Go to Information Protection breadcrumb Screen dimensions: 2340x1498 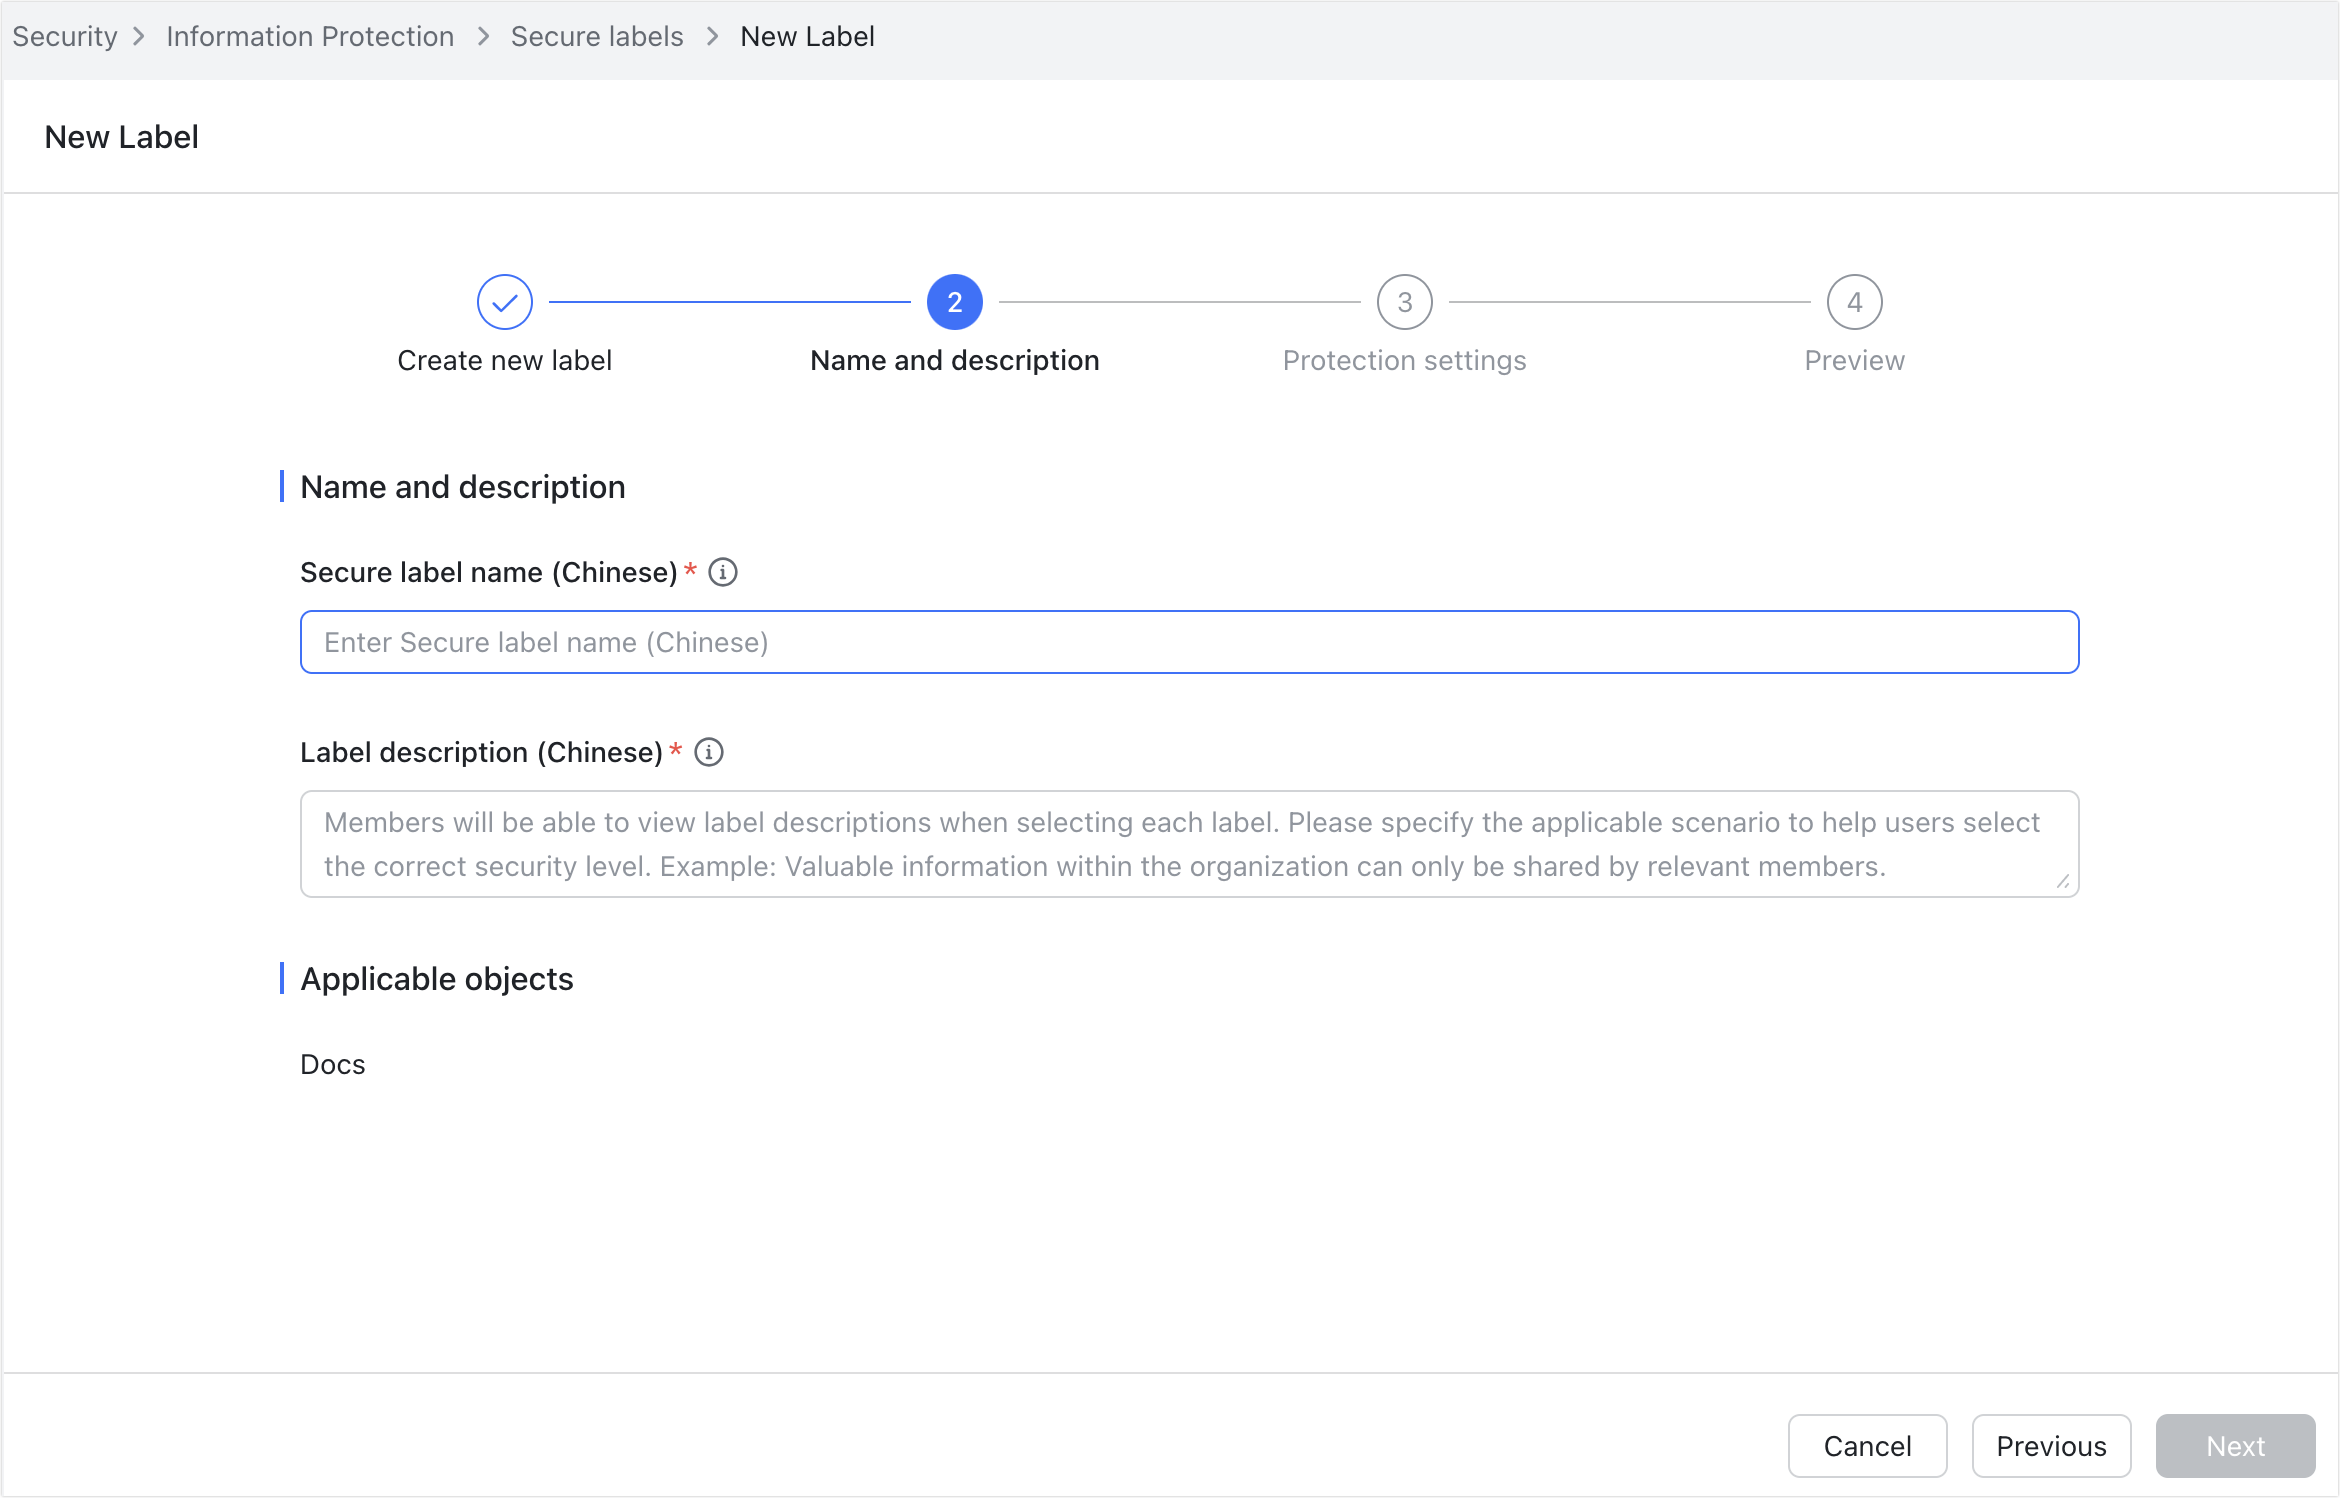pos(310,37)
